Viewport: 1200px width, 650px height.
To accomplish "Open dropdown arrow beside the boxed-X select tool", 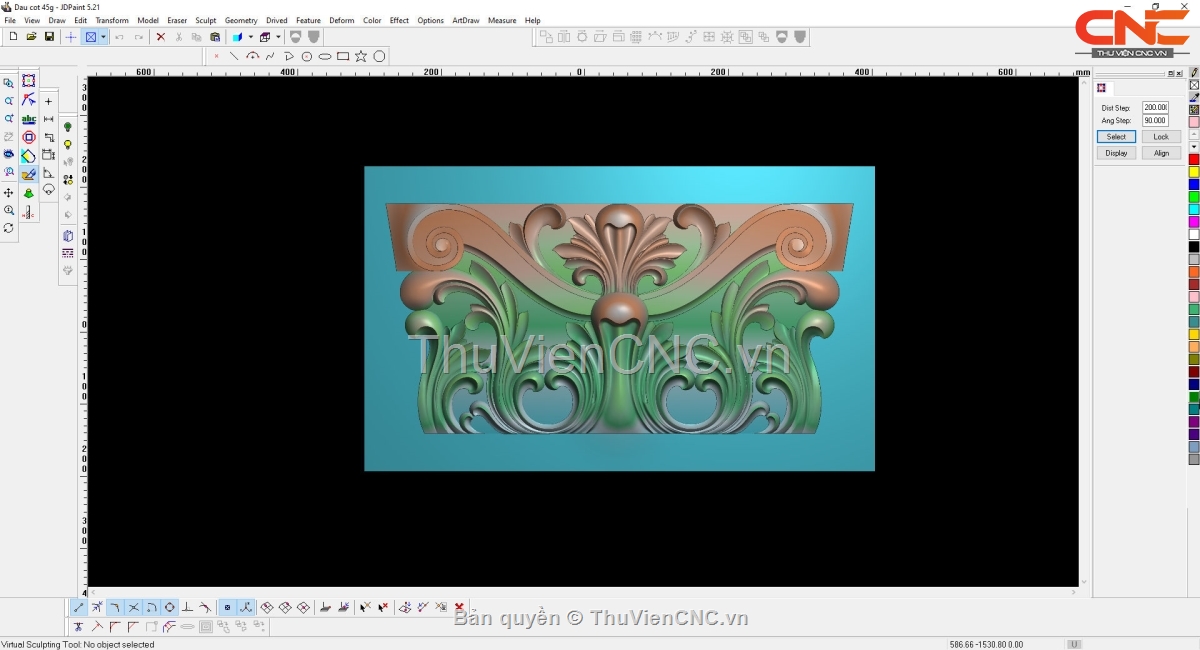I will (103, 37).
